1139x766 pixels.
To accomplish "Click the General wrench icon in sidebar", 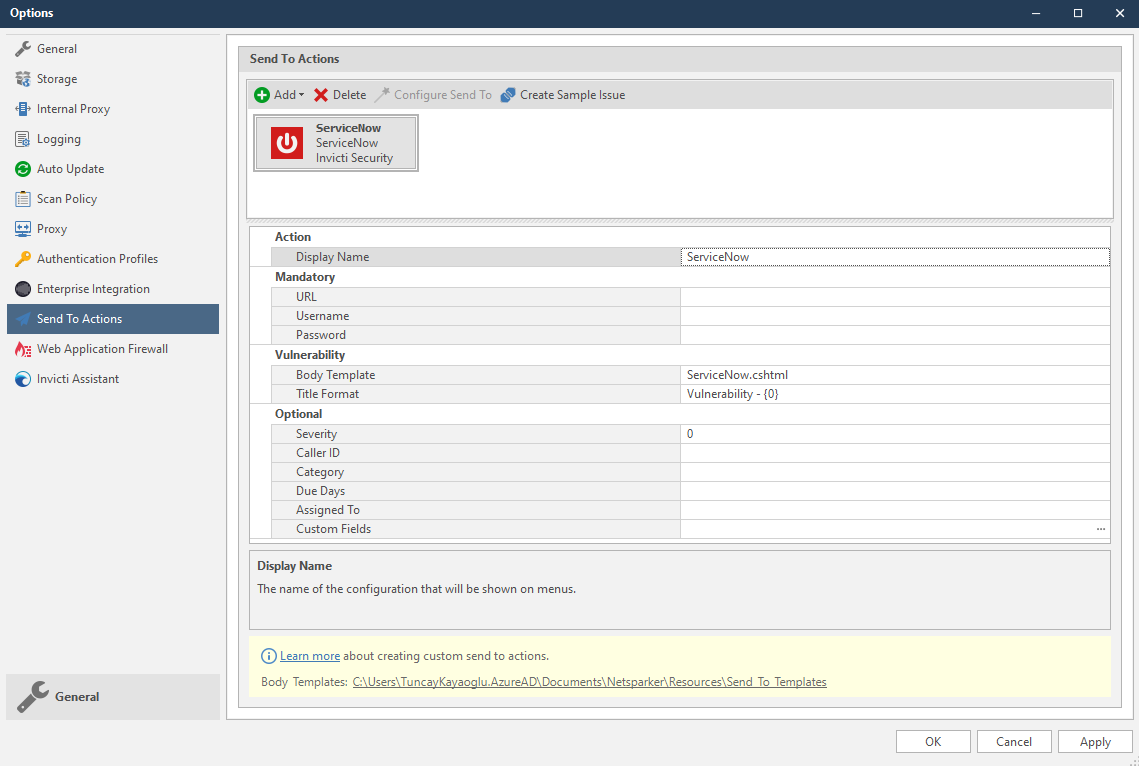I will (23, 49).
